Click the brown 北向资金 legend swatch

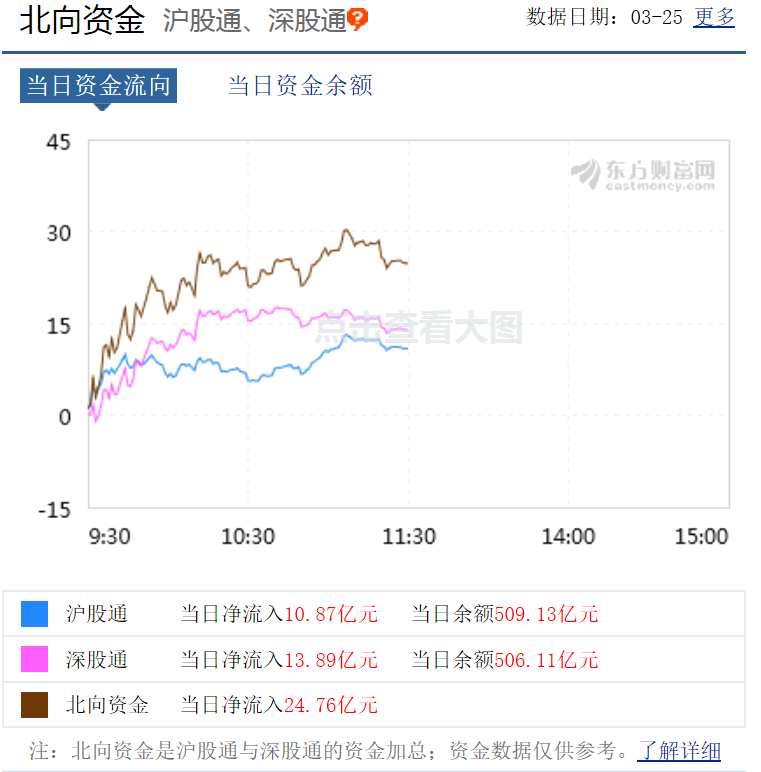coord(34,705)
